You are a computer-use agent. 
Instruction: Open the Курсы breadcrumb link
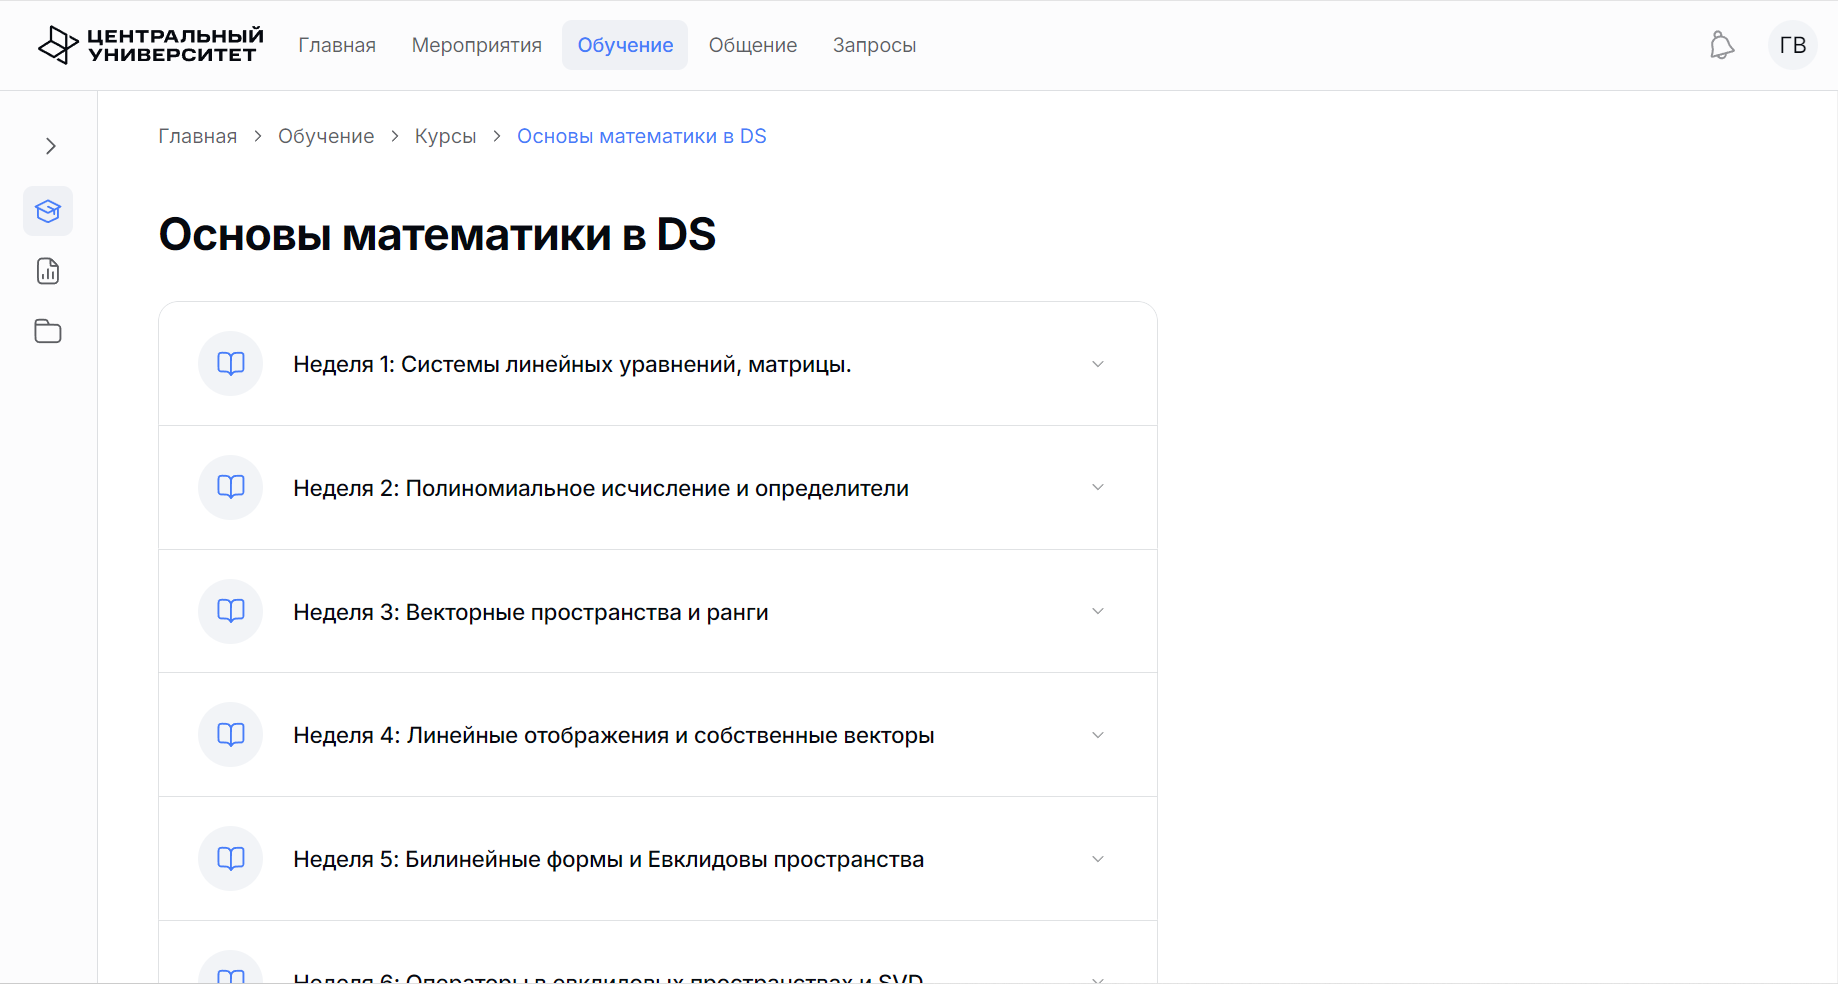[x=445, y=135]
